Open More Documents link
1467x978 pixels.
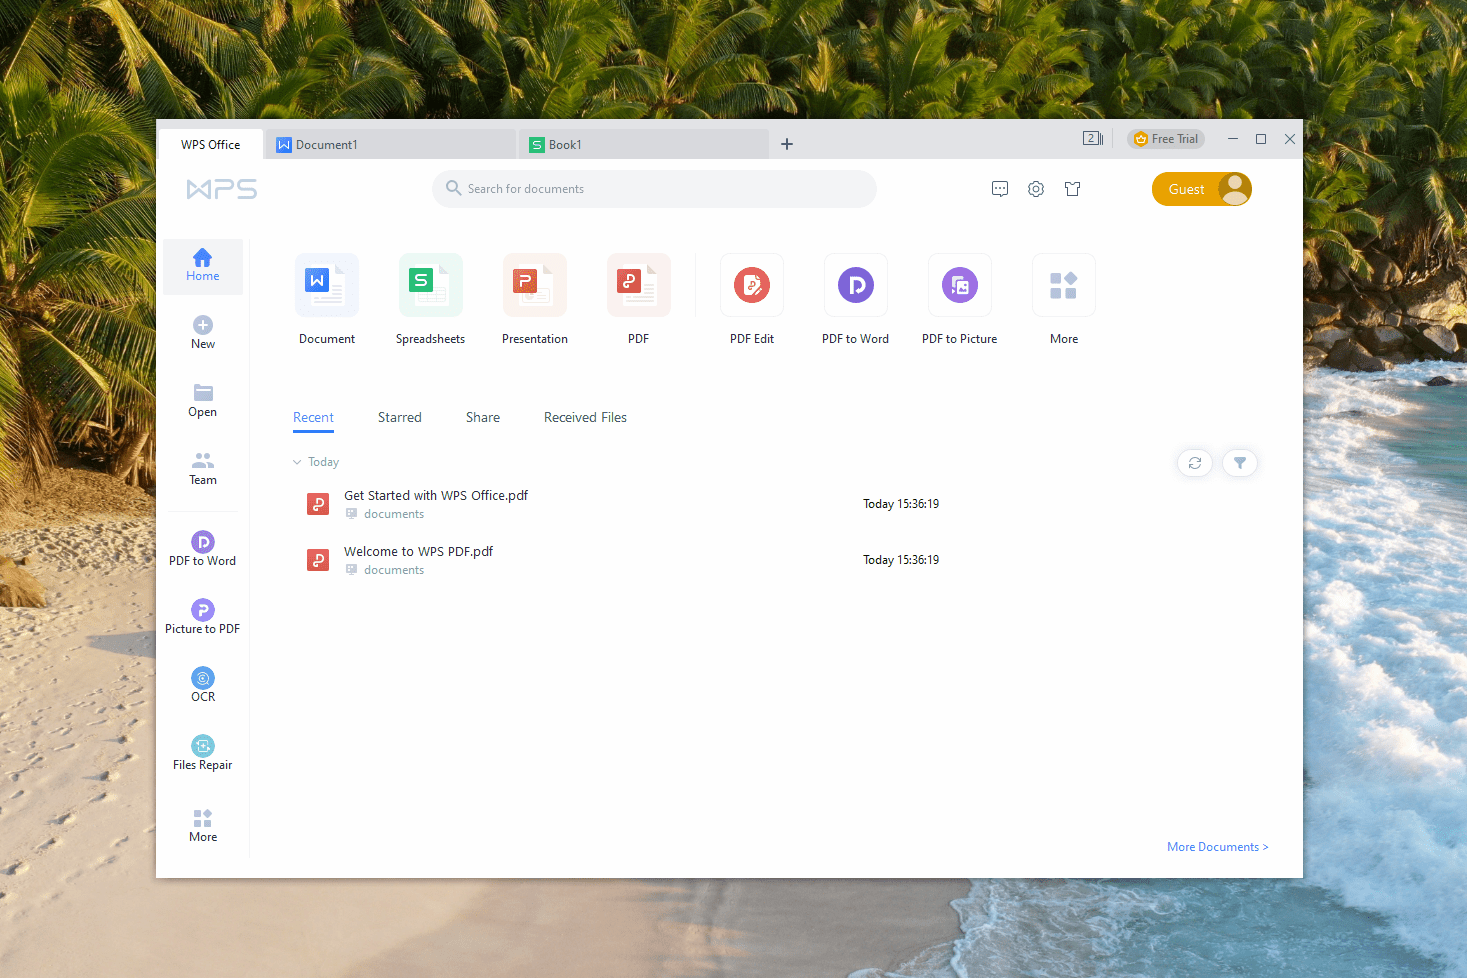click(x=1216, y=846)
